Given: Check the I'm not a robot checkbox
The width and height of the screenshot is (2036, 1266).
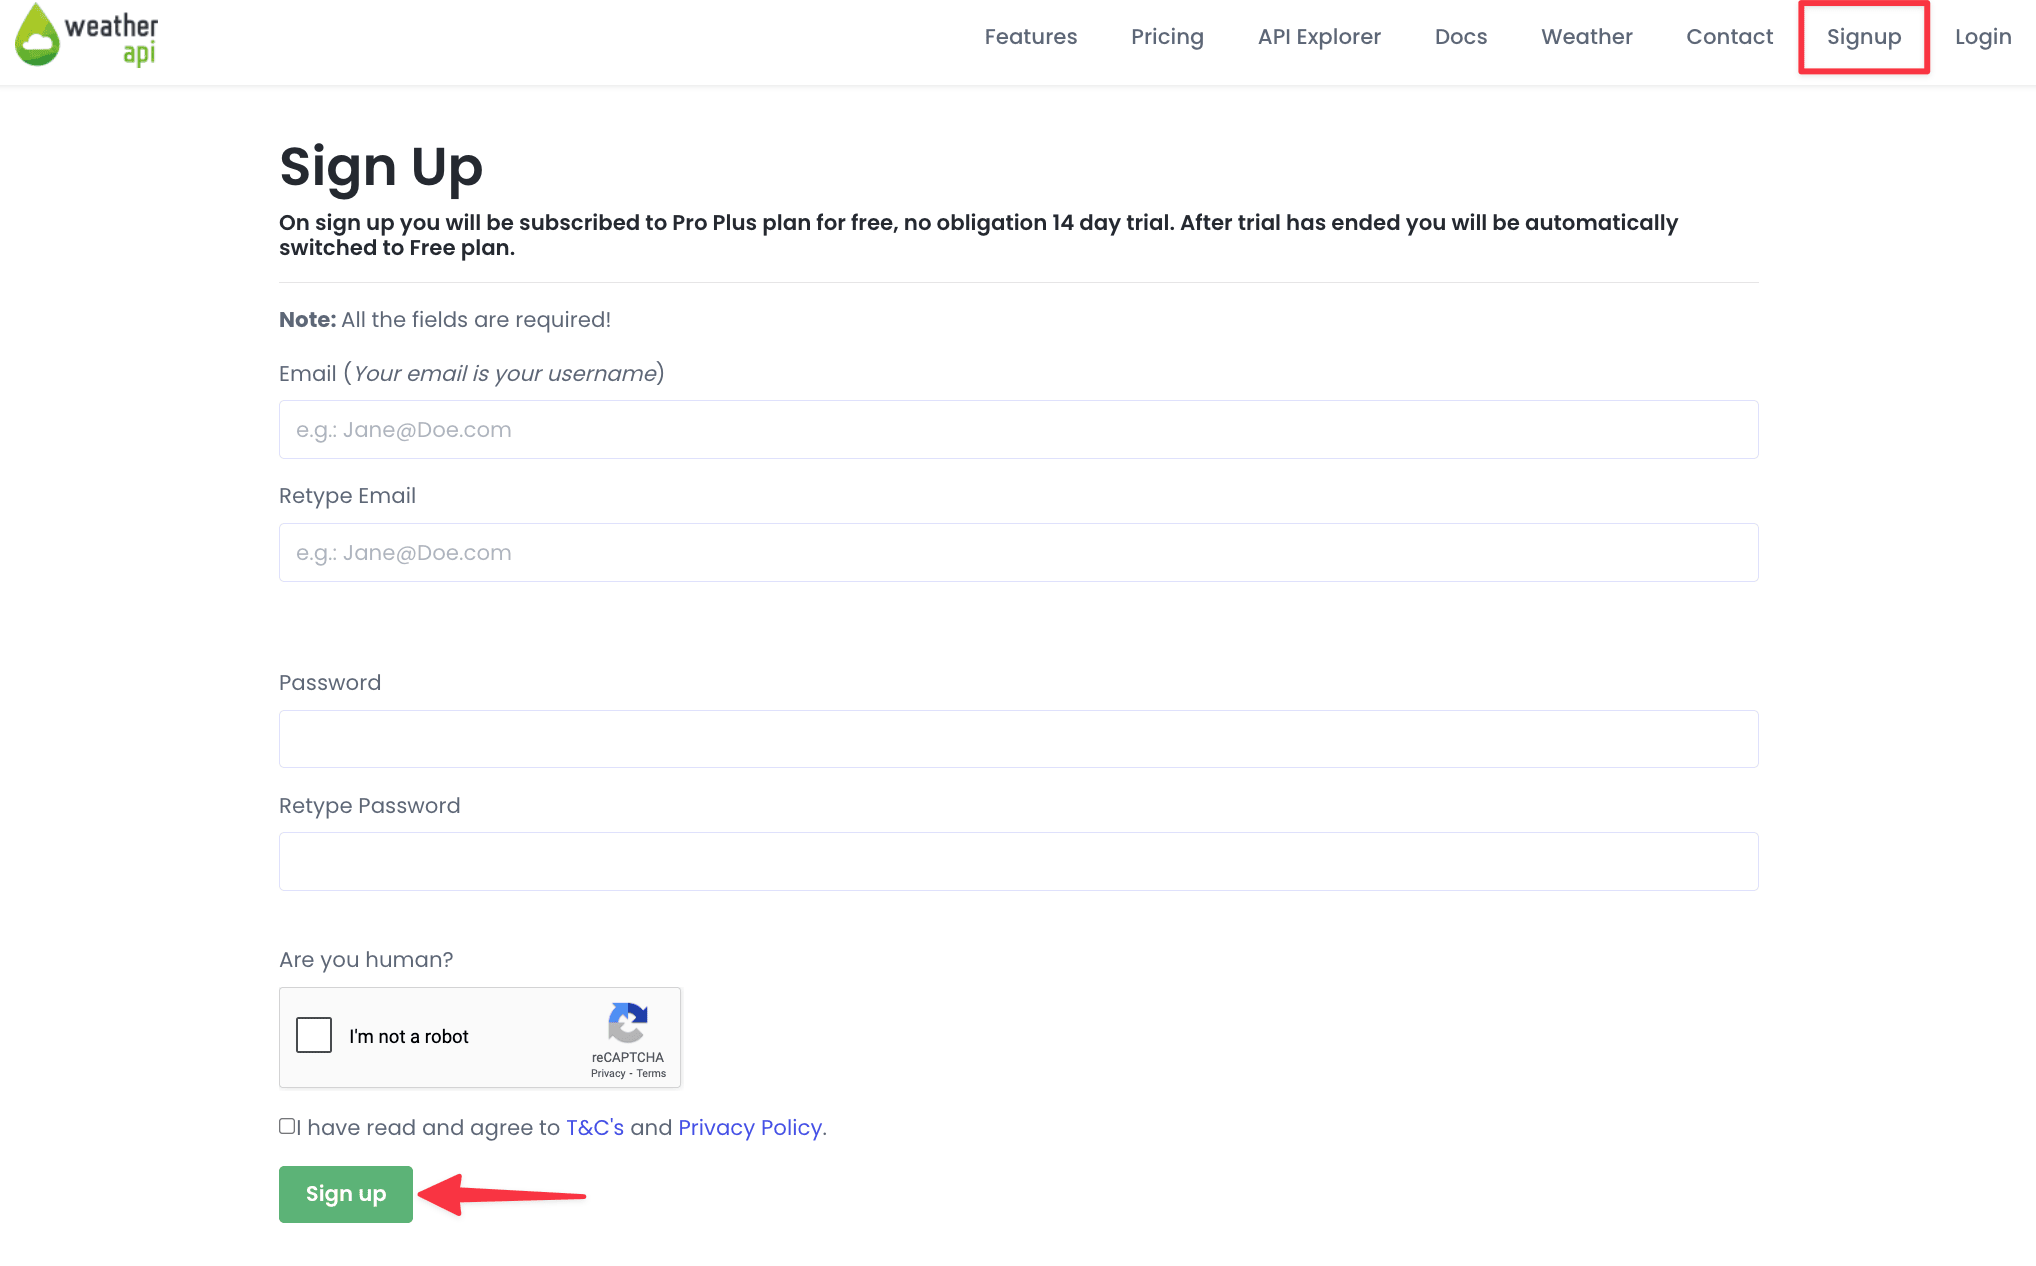Looking at the screenshot, I should (313, 1036).
